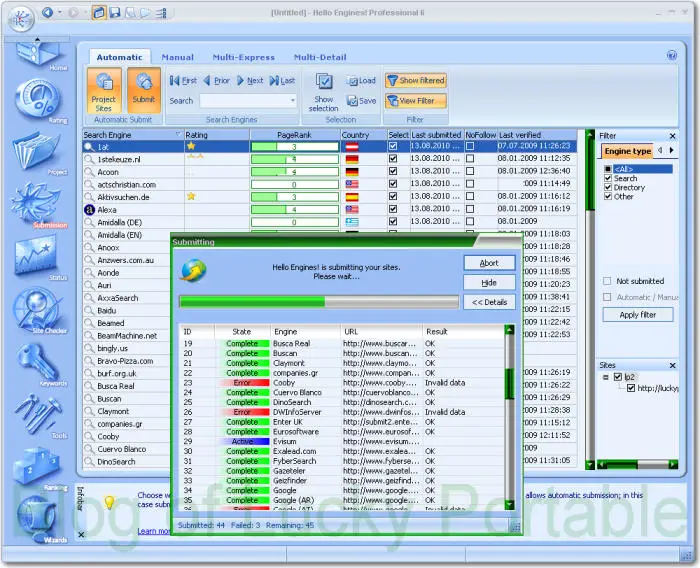The width and height of the screenshot is (700, 568).
Task: Click the Alexa engine logo icon
Action: click(89, 209)
